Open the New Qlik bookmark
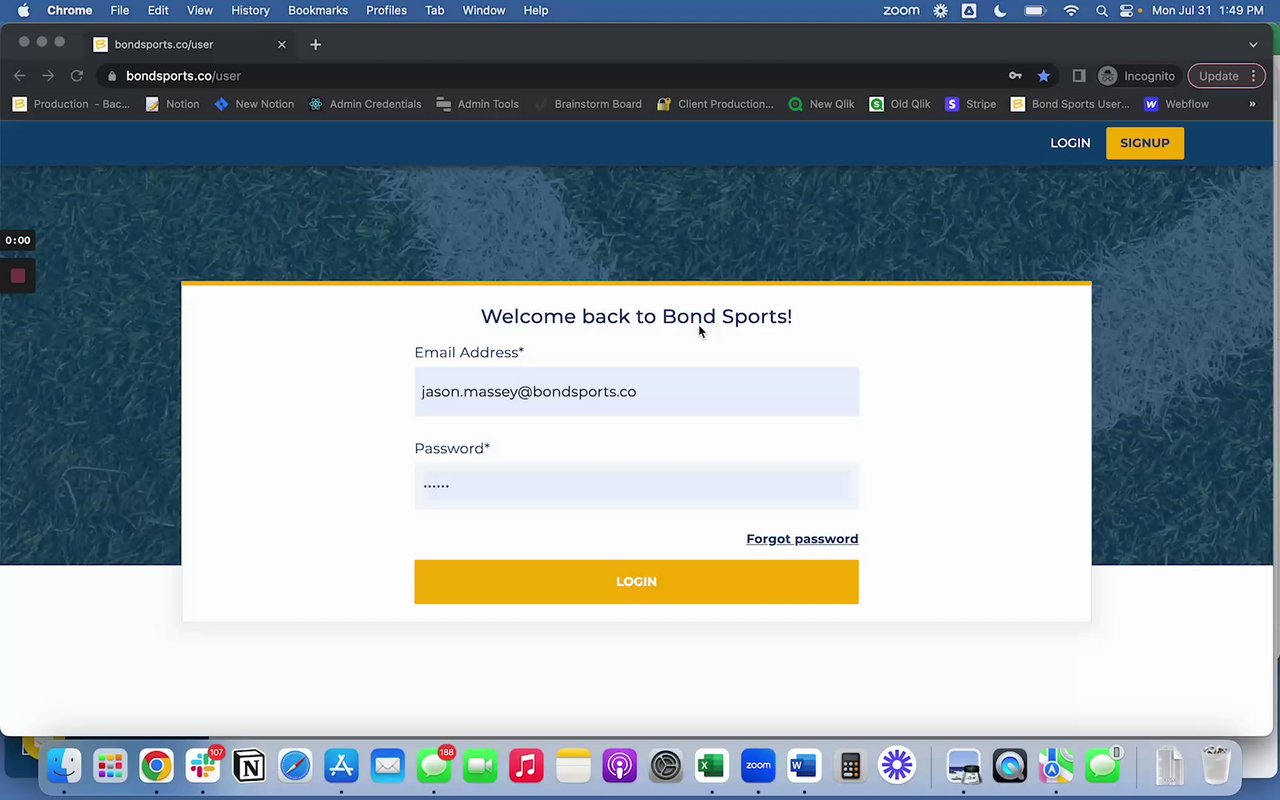This screenshot has height=800, width=1280. pyautogui.click(x=821, y=104)
